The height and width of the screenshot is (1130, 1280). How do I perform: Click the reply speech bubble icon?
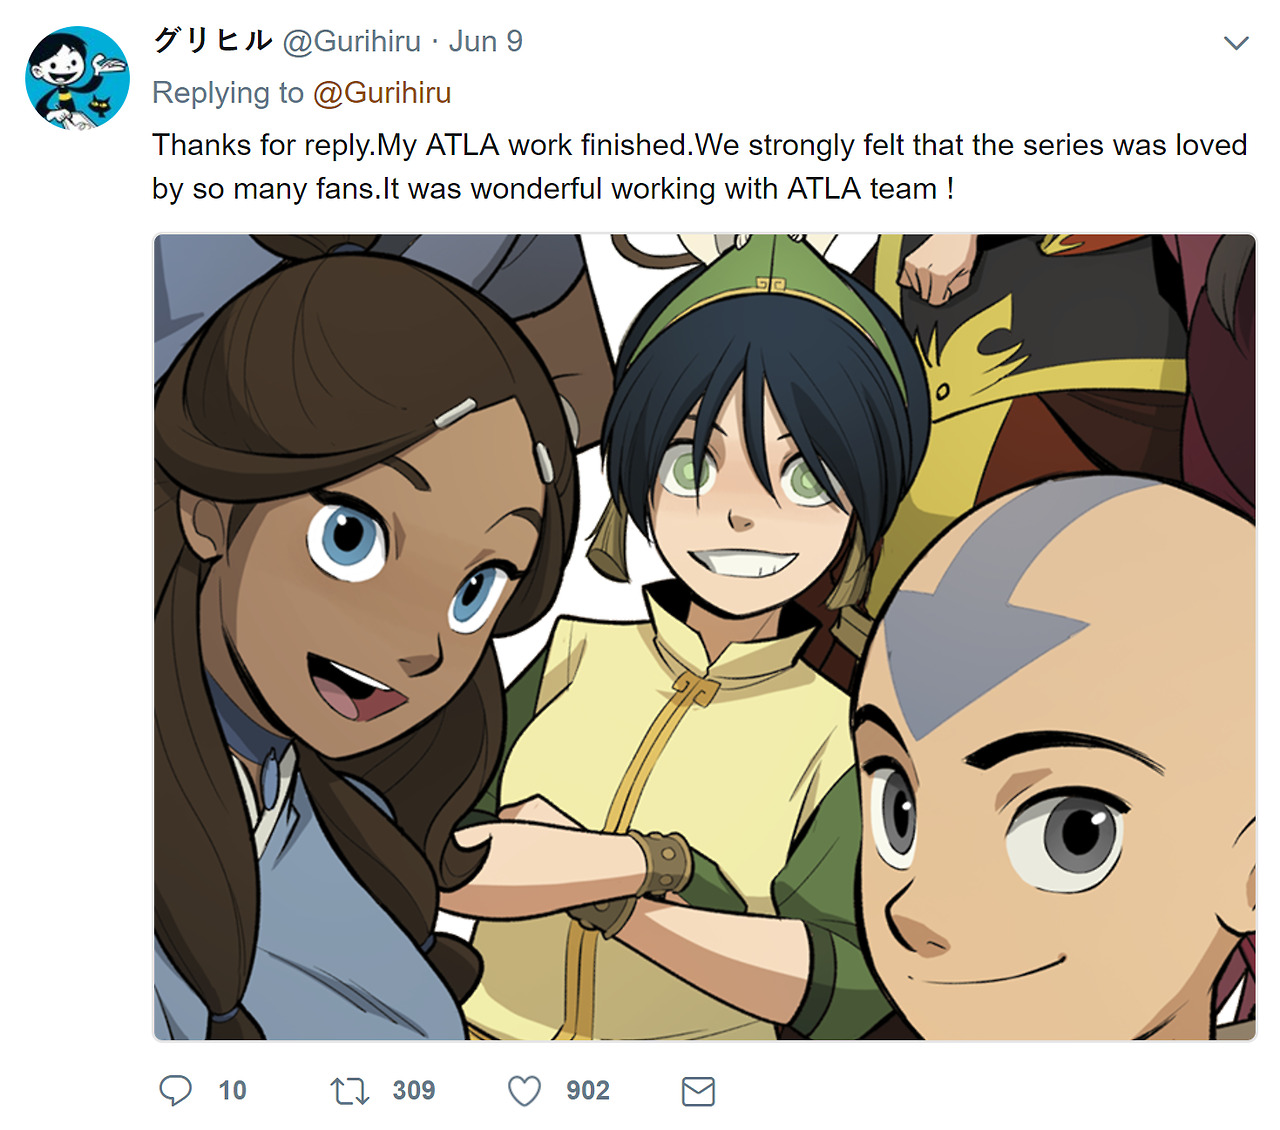(175, 1090)
